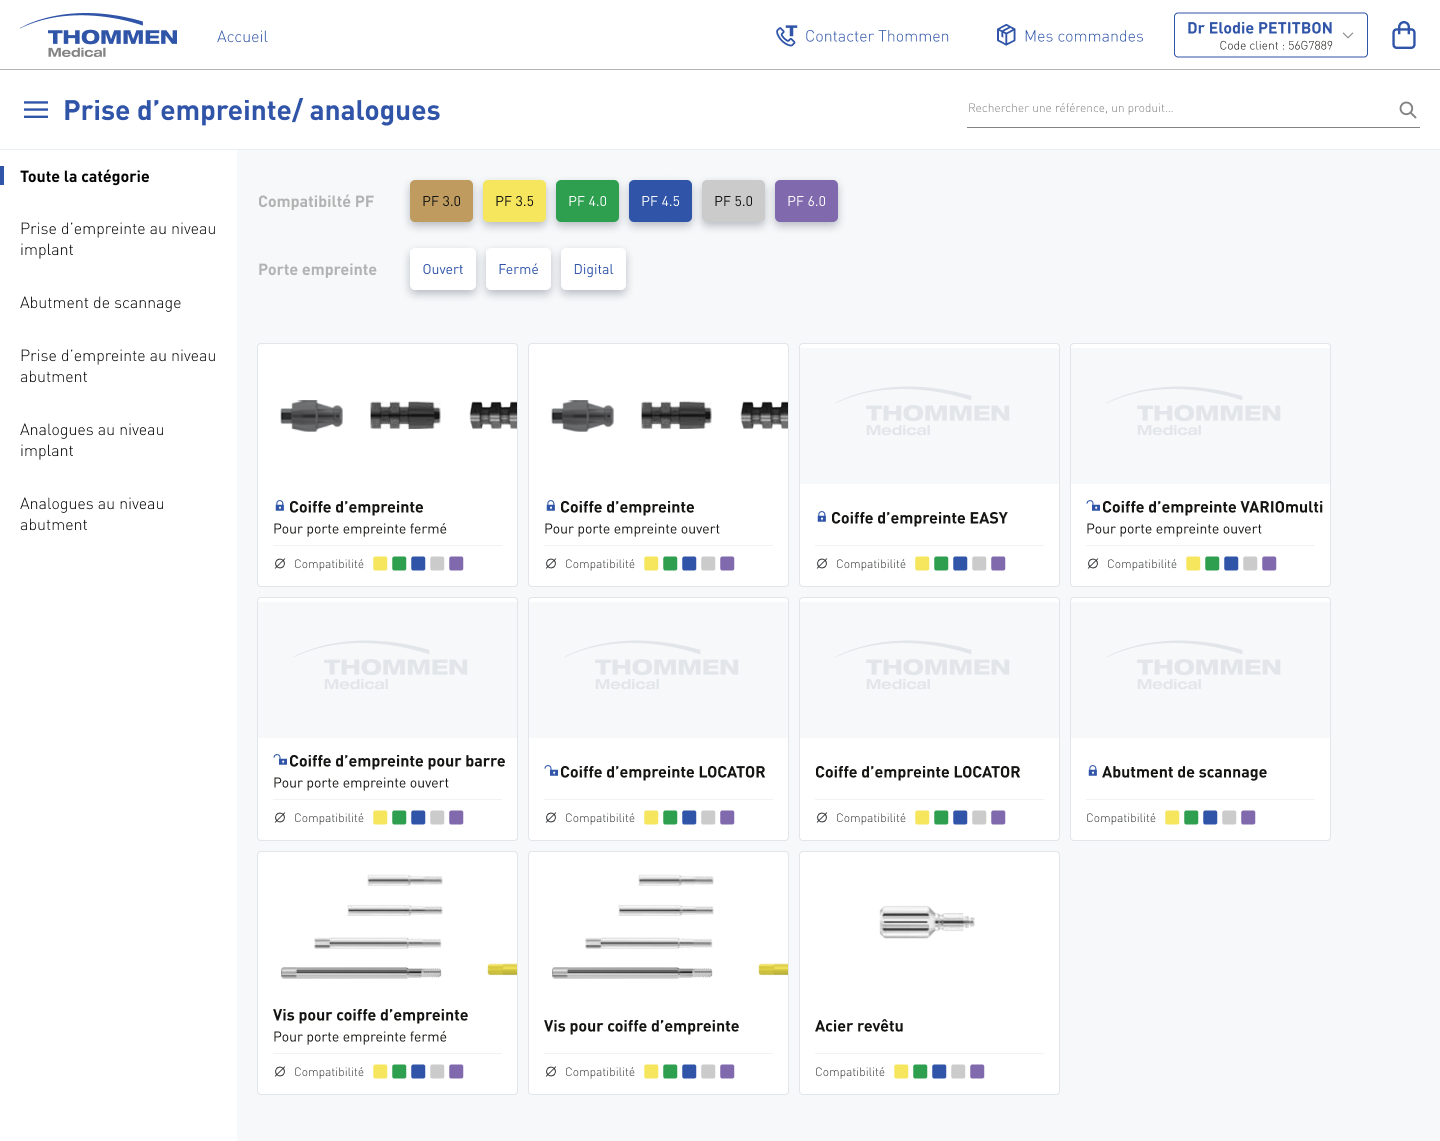The image size is (1440, 1141).
Task: Toggle the PF 6.0 compatibility filter
Action: tap(806, 201)
